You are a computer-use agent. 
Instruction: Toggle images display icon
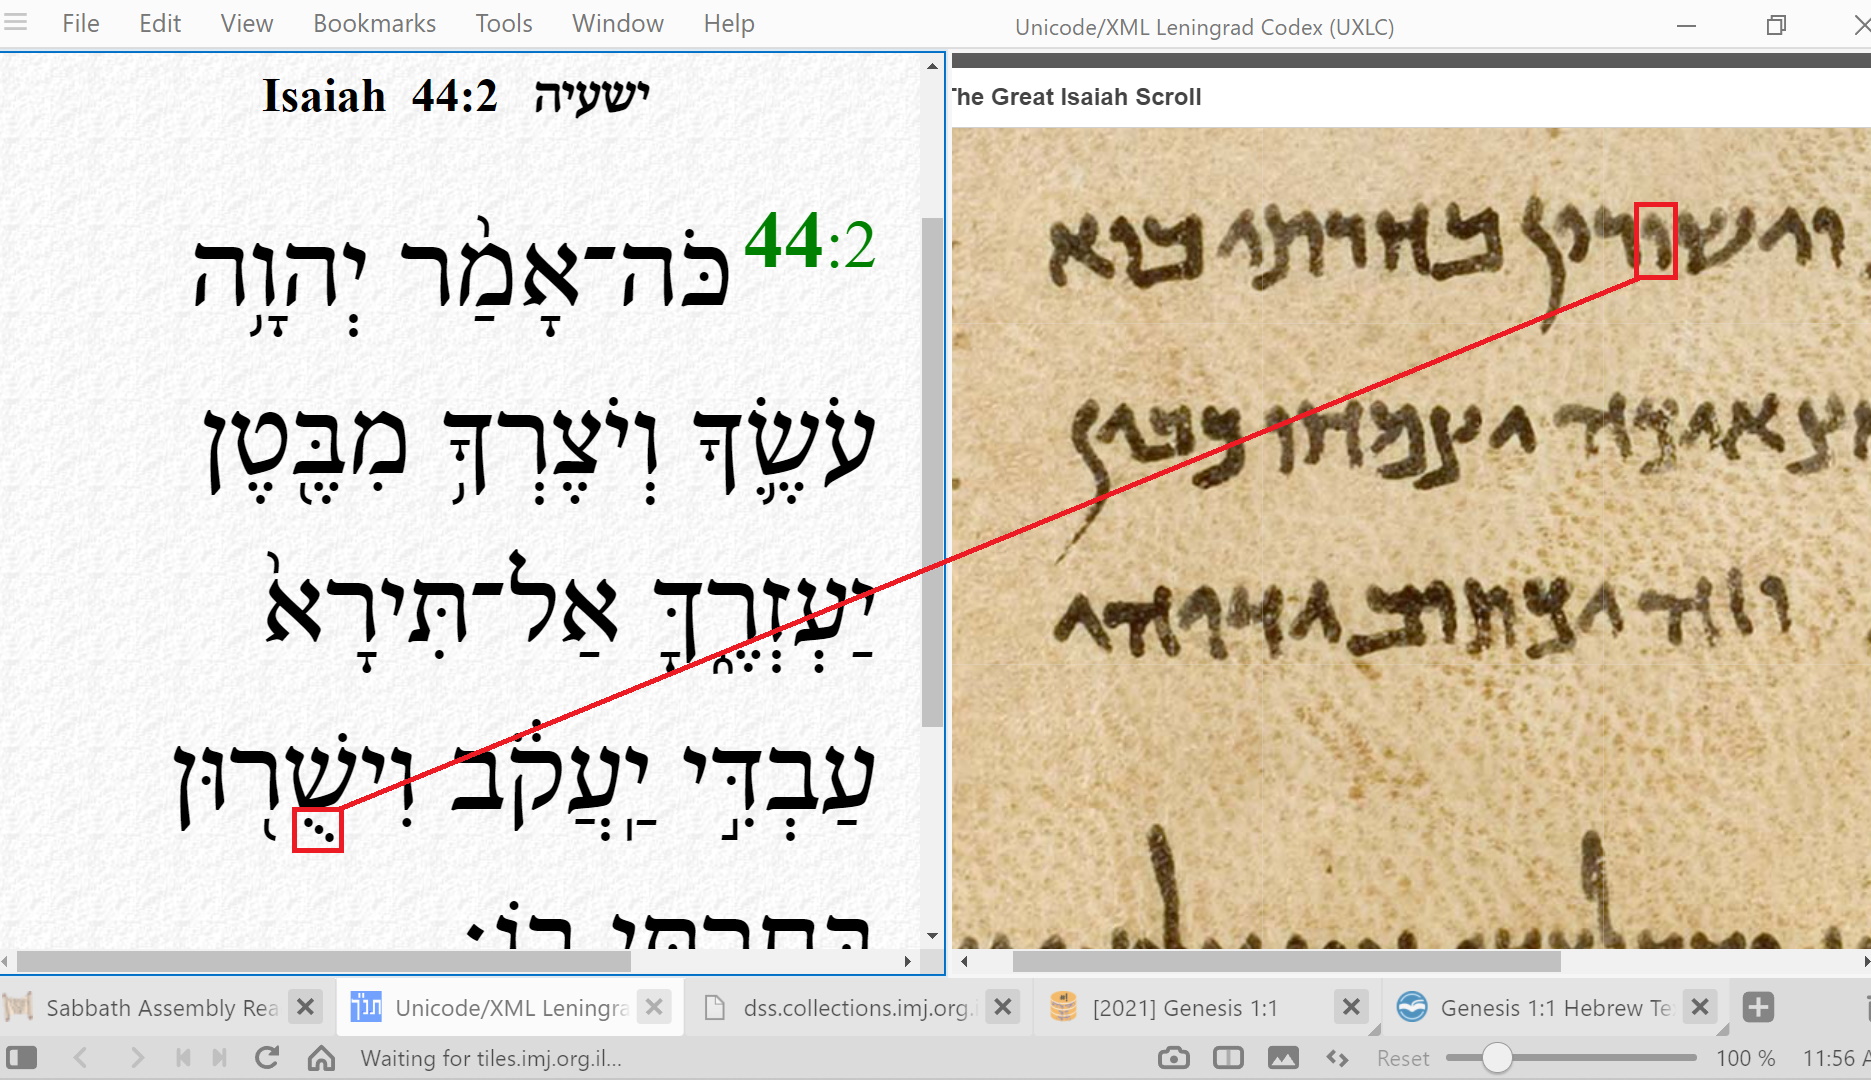coord(1283,1058)
